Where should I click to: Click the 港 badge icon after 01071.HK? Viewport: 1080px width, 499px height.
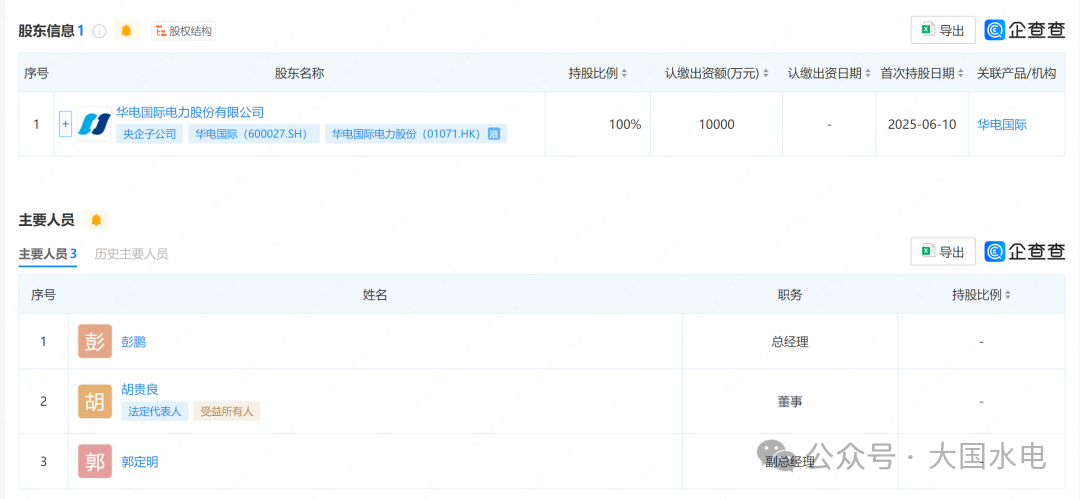494,134
